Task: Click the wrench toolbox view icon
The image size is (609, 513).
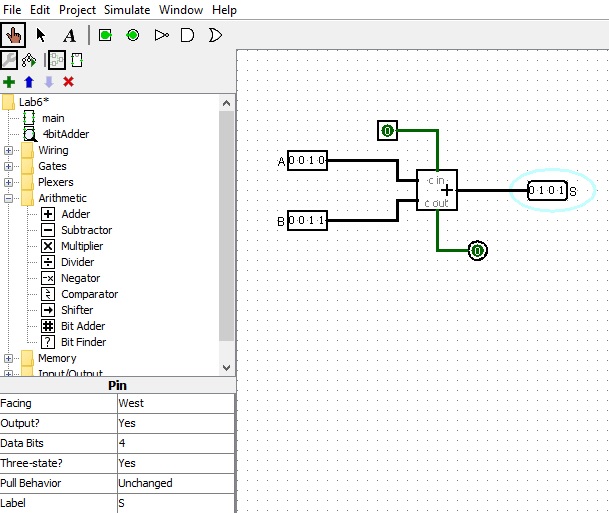Action: (9, 60)
